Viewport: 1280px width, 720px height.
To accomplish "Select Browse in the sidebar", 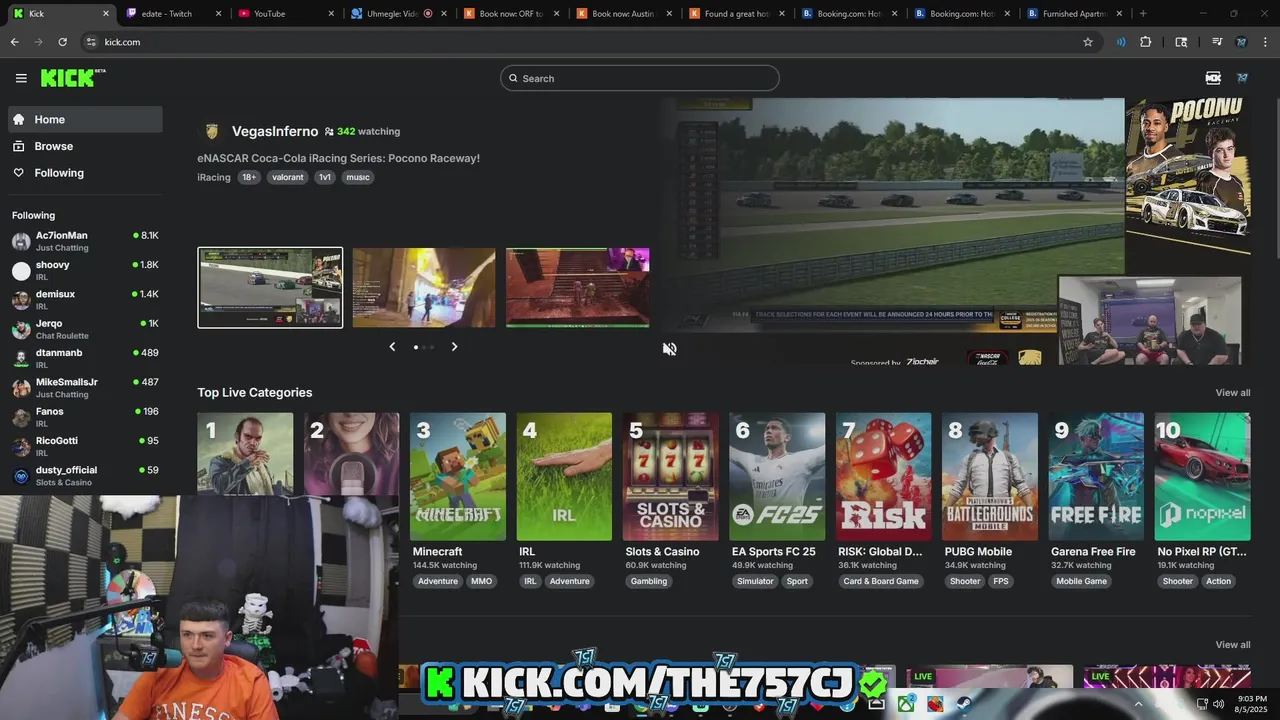I will 85,146.
